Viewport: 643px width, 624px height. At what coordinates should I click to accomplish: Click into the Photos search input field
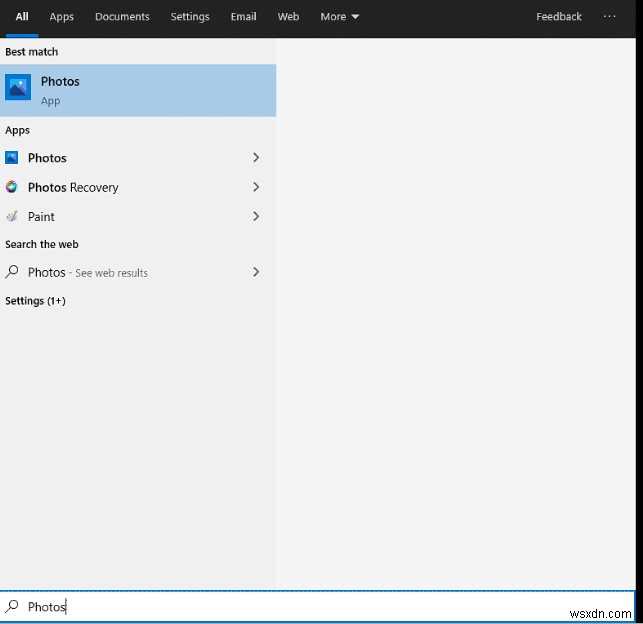[317, 606]
